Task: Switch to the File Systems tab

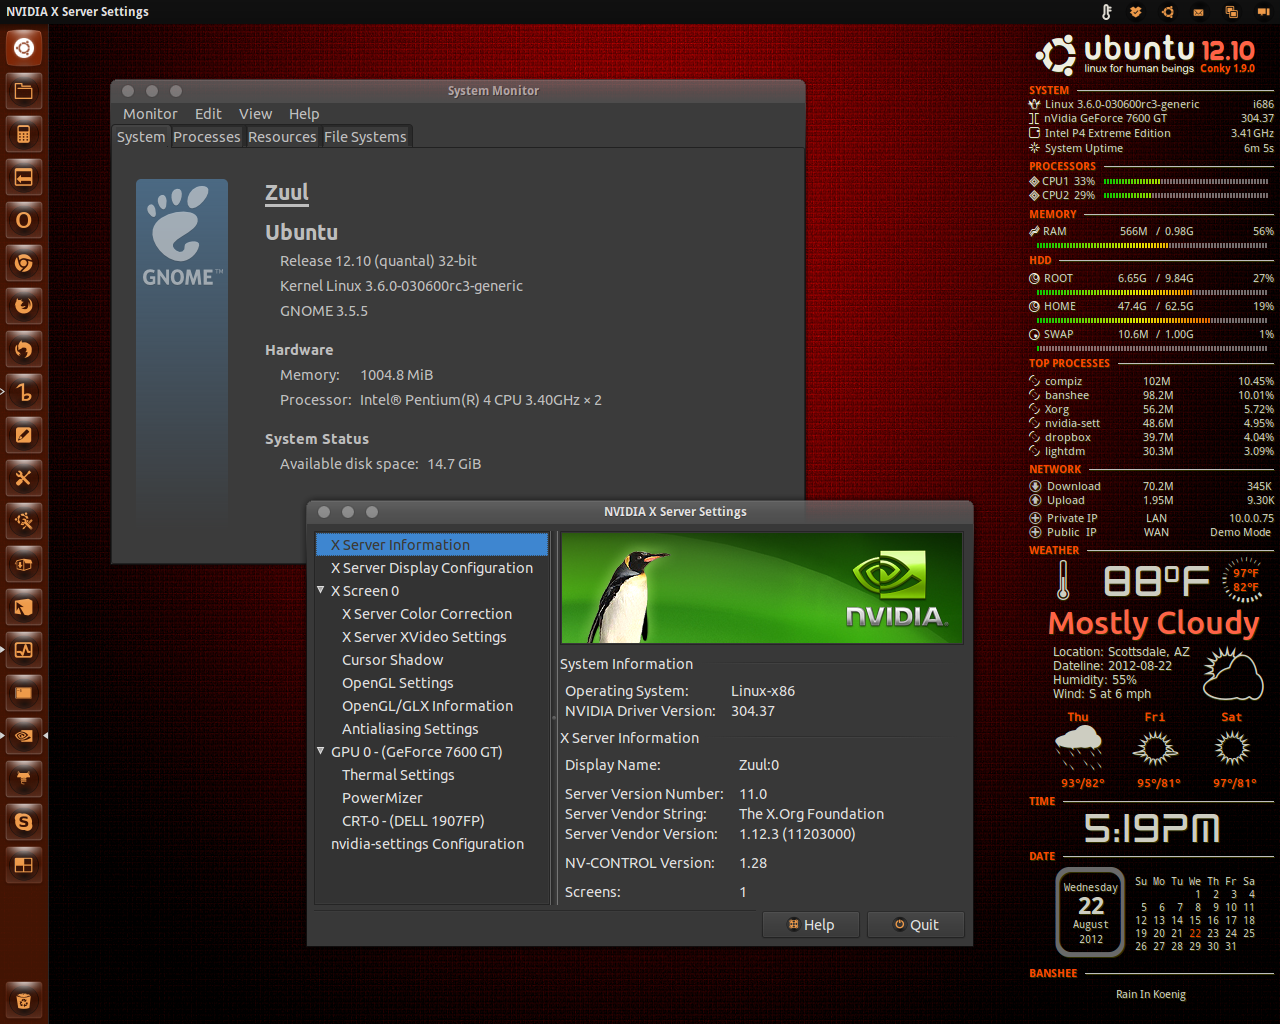Action: [x=365, y=137]
